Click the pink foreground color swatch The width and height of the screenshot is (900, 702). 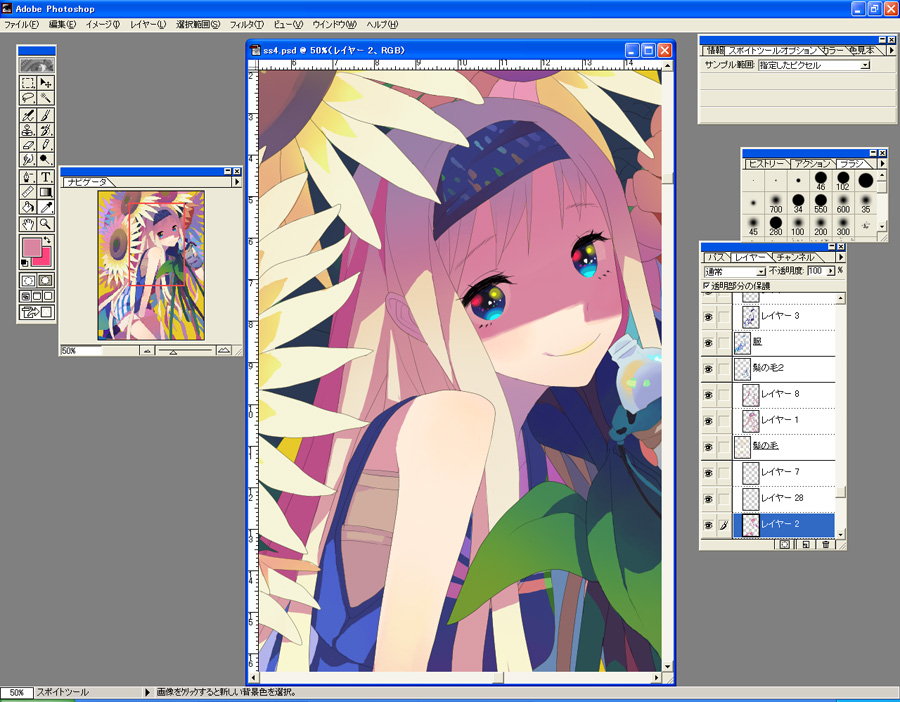(32, 247)
